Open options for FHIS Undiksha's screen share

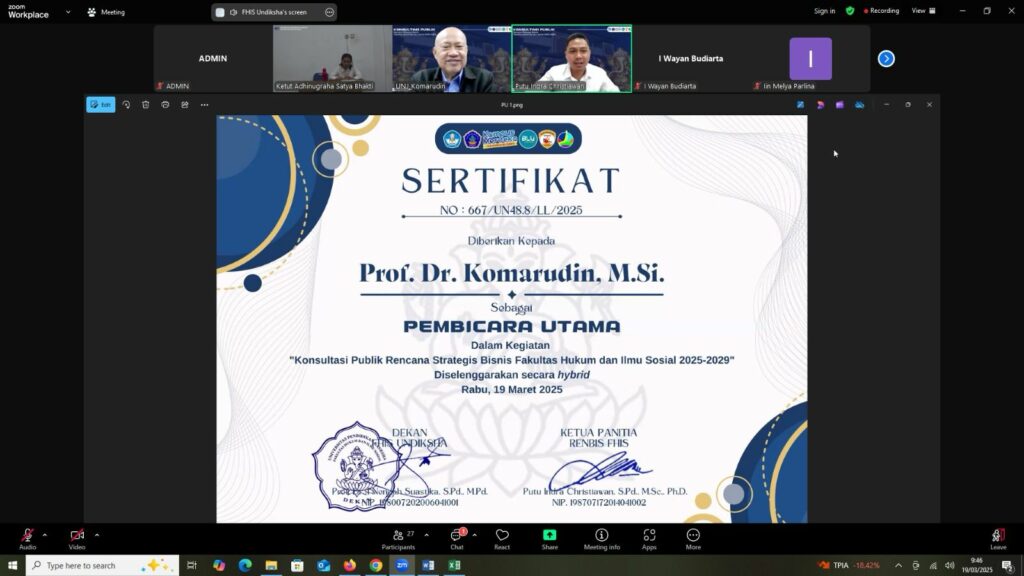(x=329, y=12)
